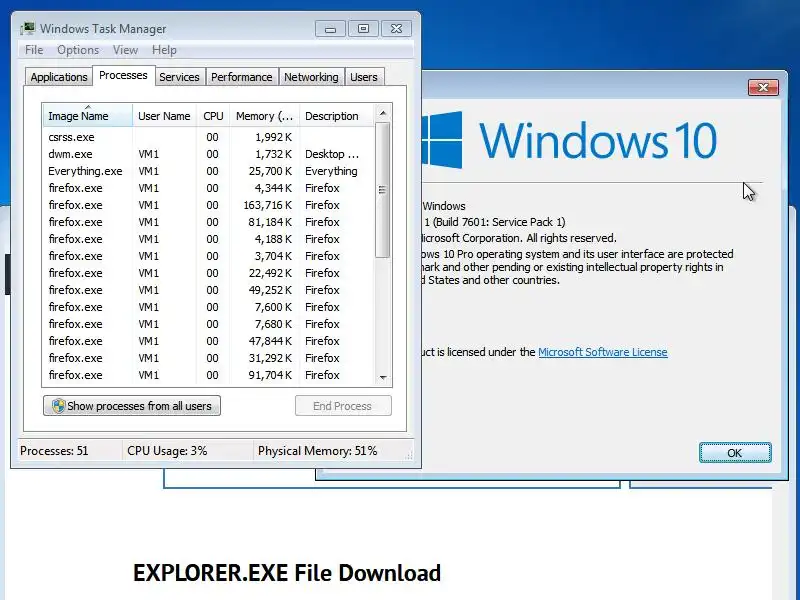Click the Physical Memory: 51% status entry
The image size is (800, 600).
(x=317, y=451)
